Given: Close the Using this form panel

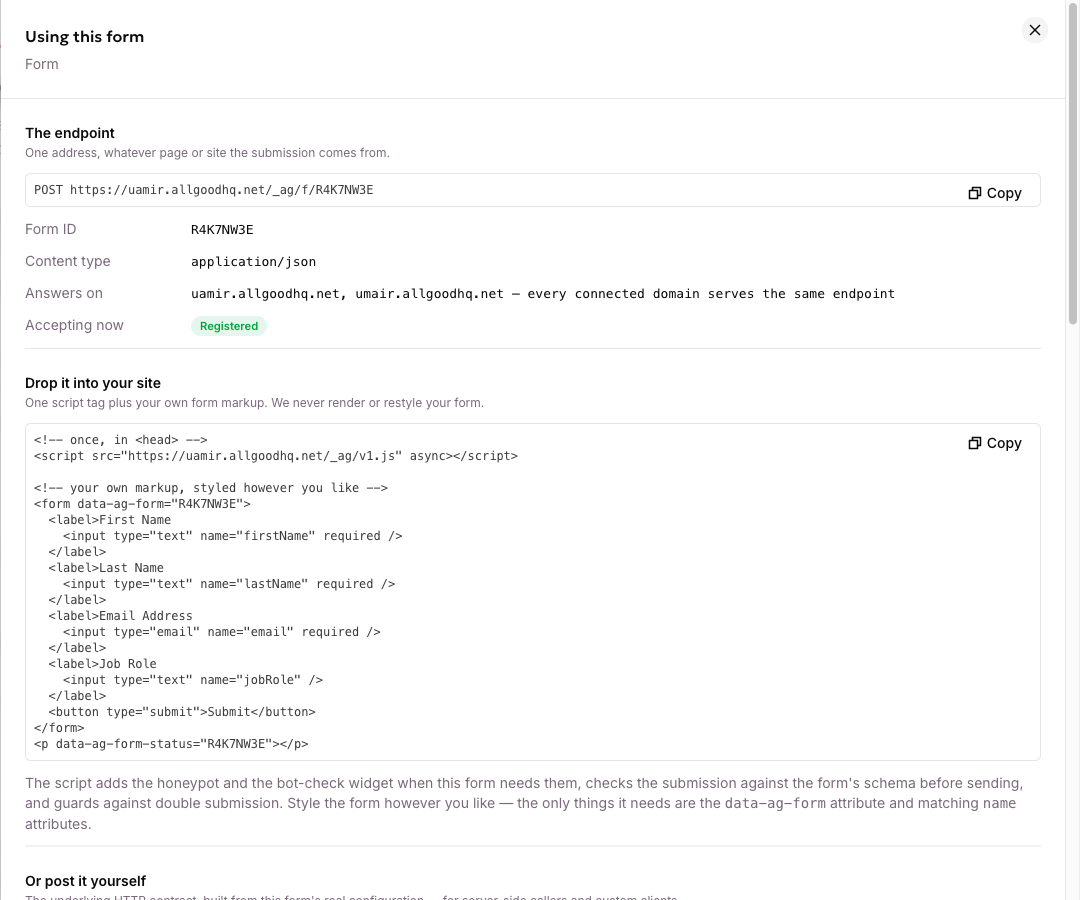Looking at the screenshot, I should point(1035,30).
